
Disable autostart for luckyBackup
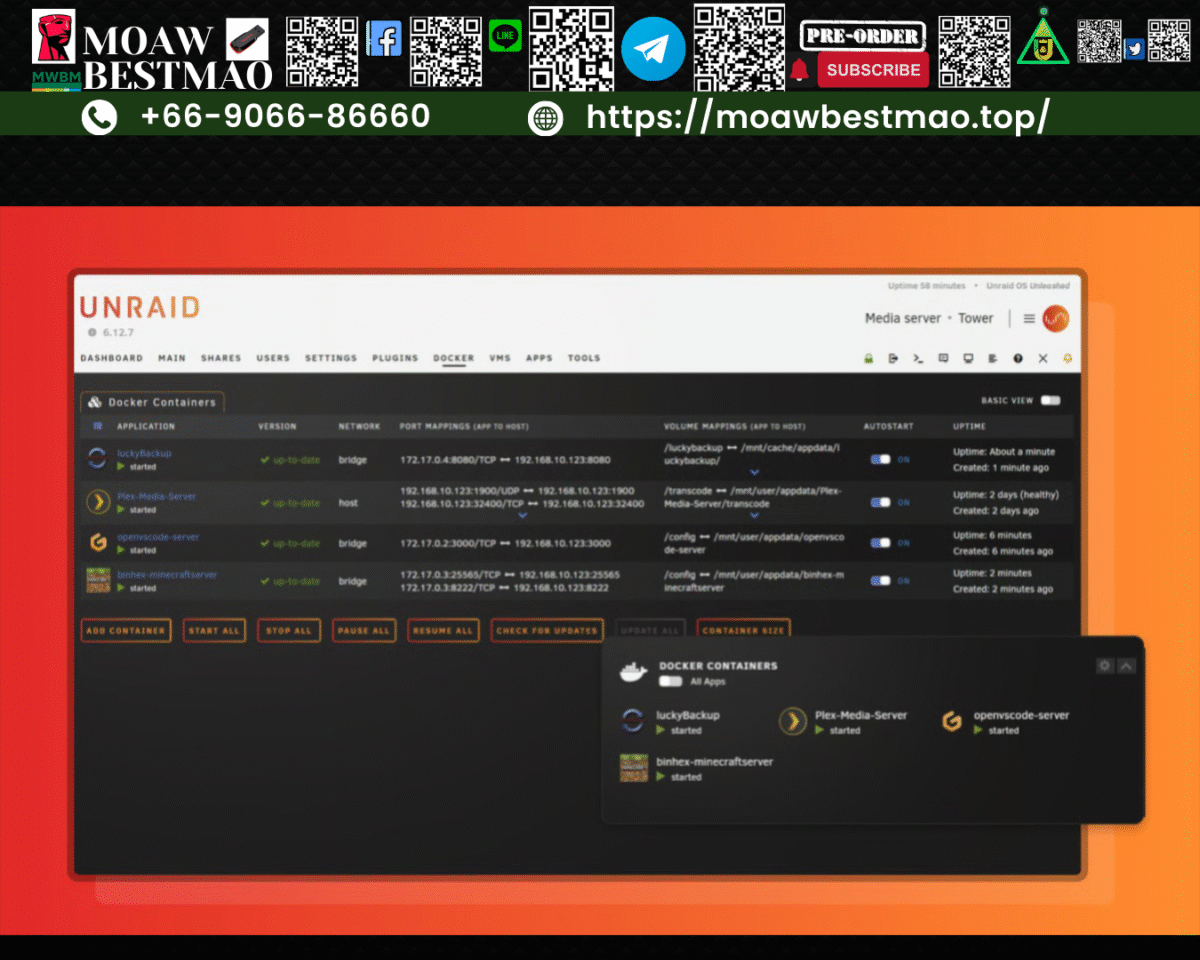pos(881,458)
